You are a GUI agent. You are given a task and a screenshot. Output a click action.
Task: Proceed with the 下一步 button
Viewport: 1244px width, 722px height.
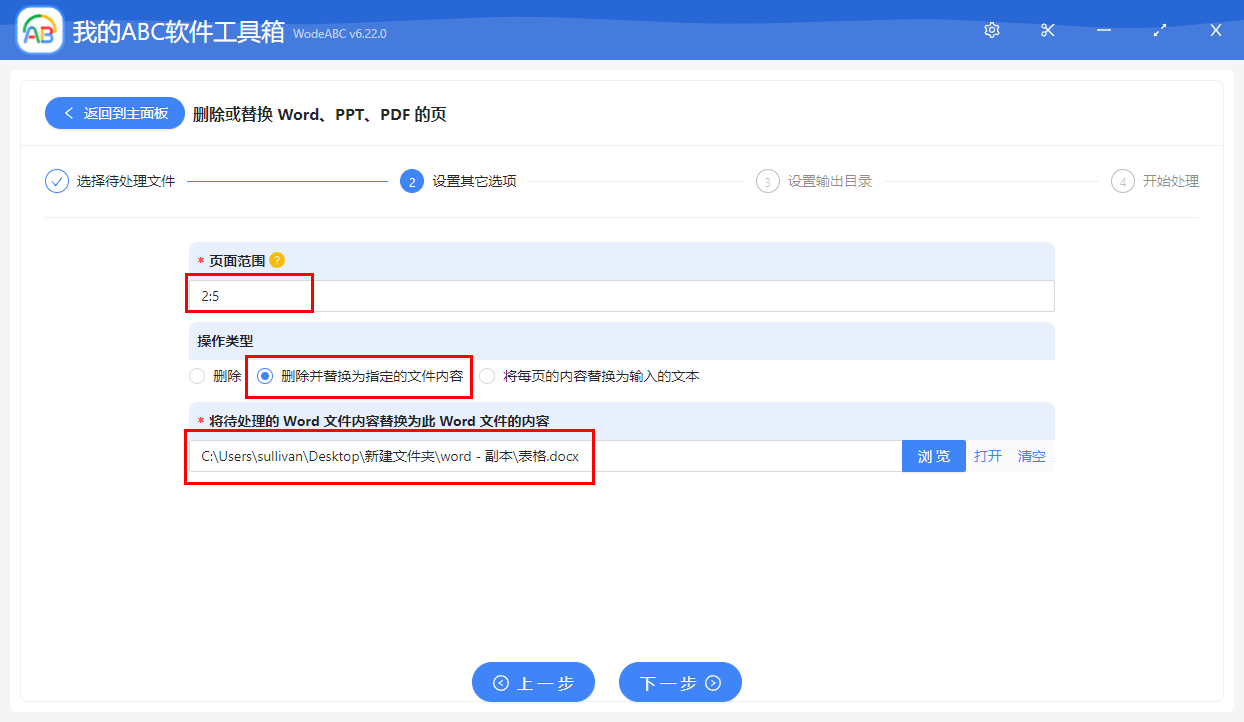[x=680, y=682]
